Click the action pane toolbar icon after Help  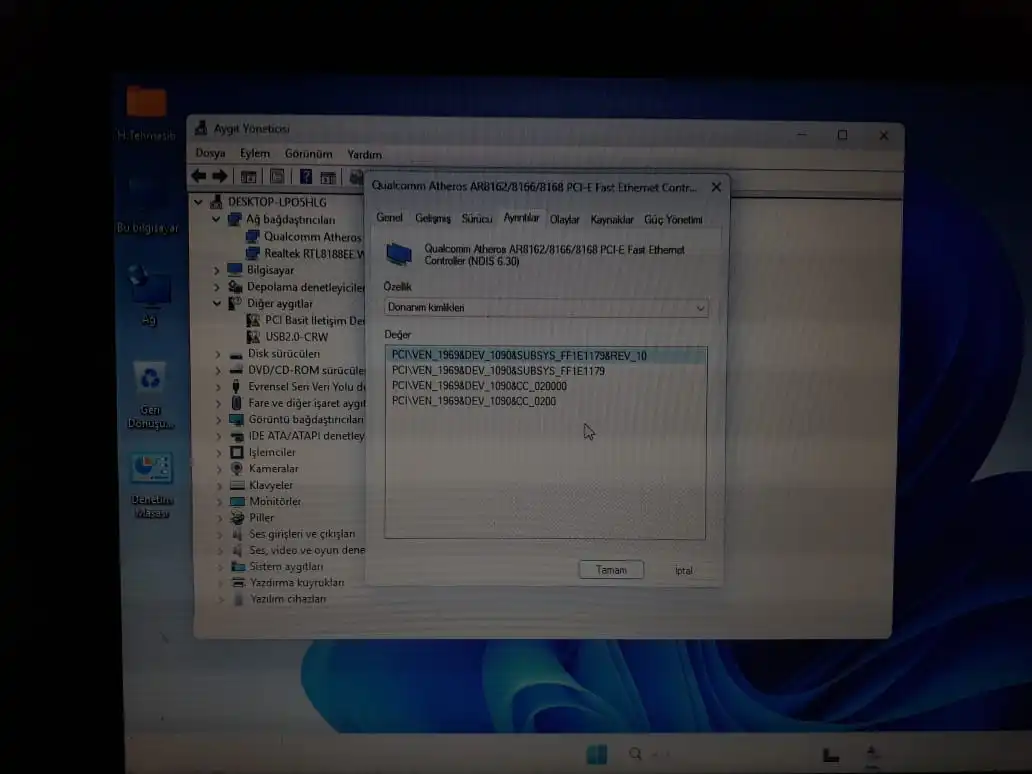(328, 177)
